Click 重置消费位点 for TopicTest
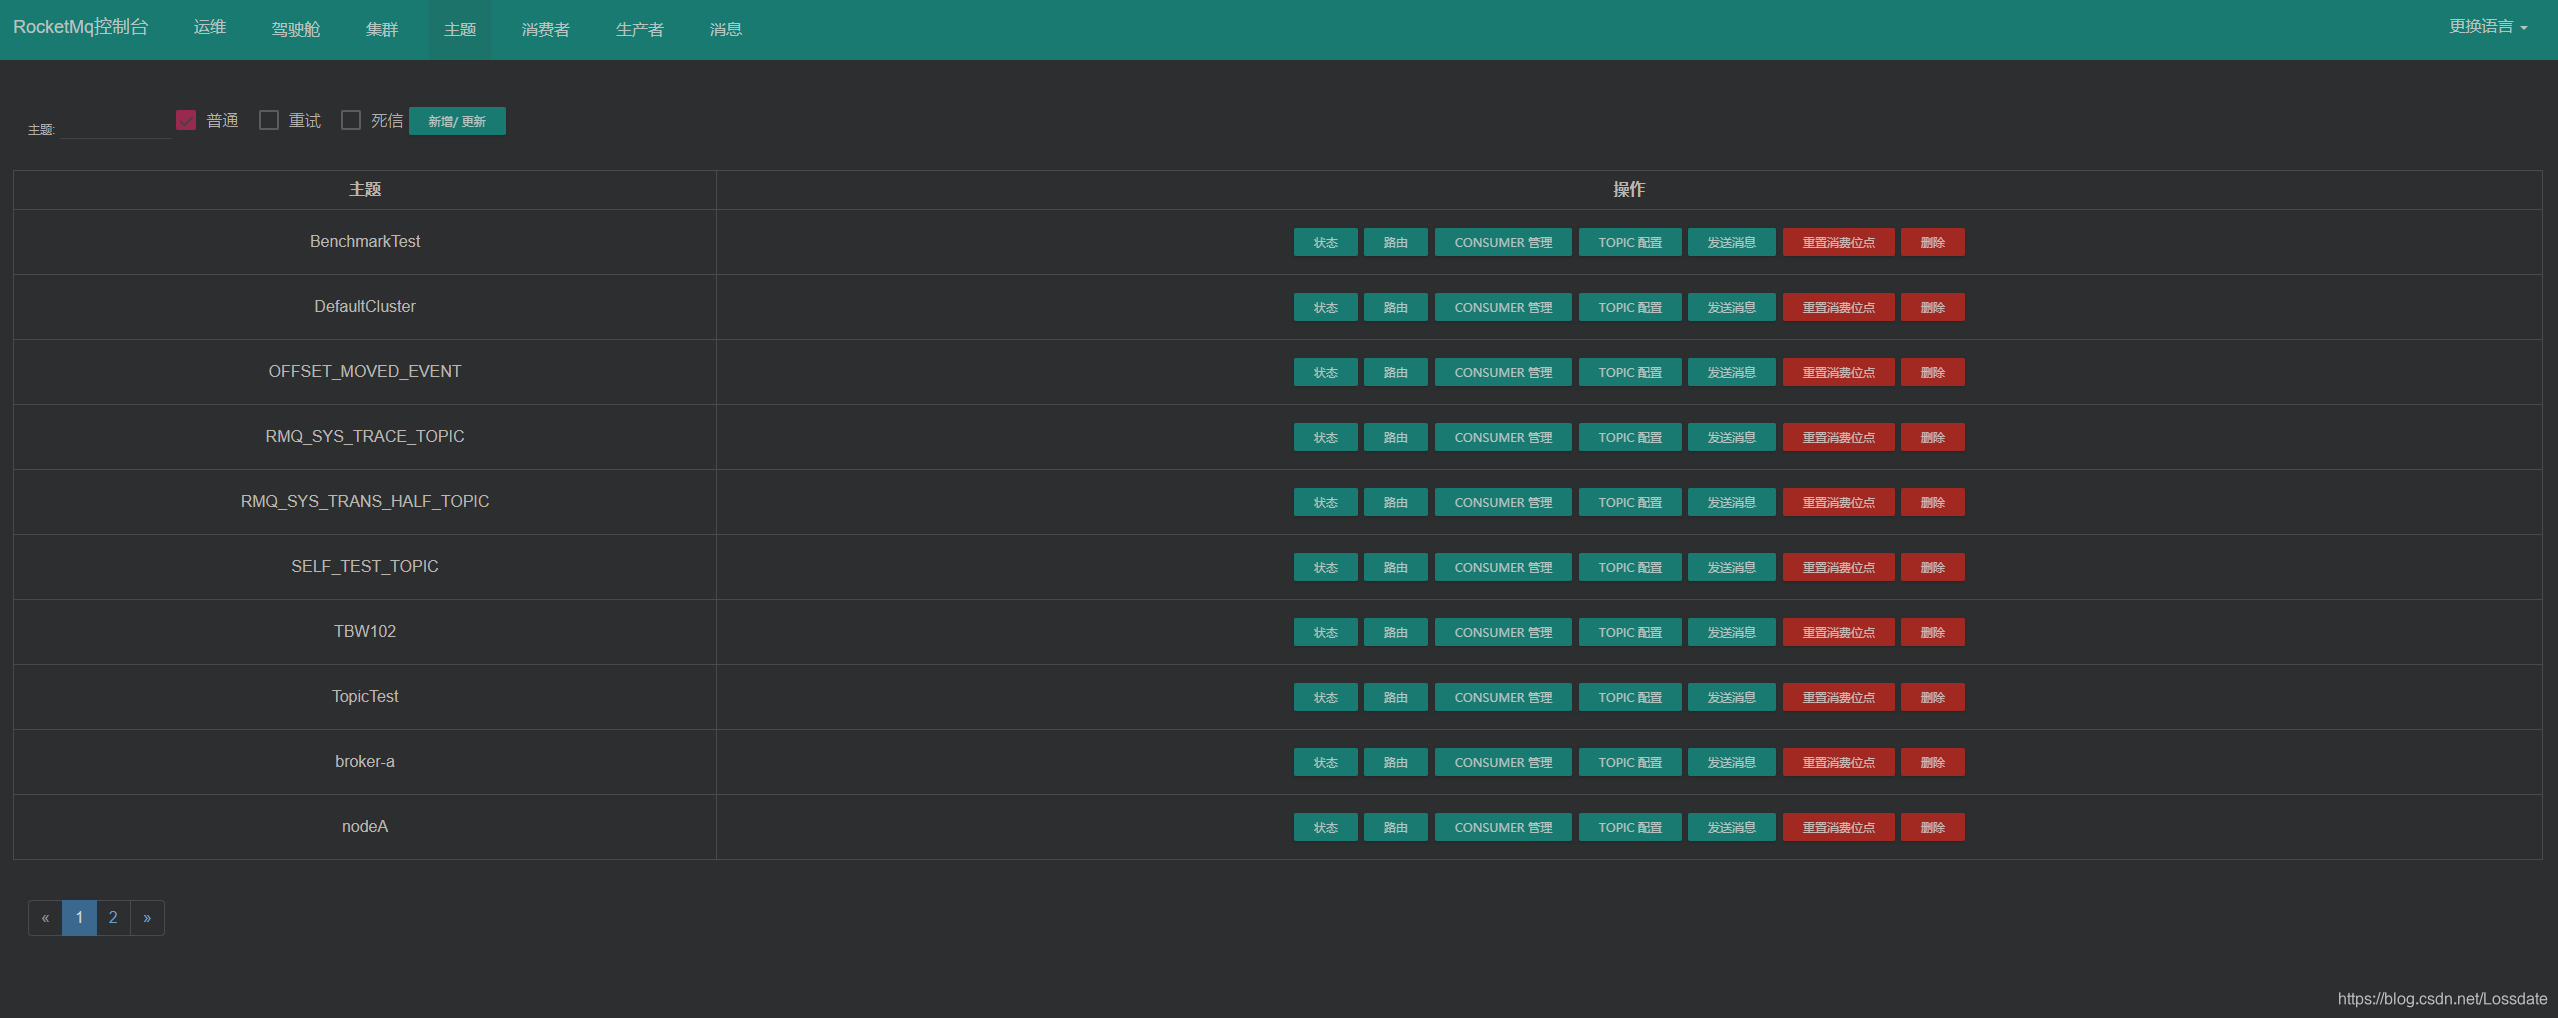Image resolution: width=2558 pixels, height=1018 pixels. 1839,697
